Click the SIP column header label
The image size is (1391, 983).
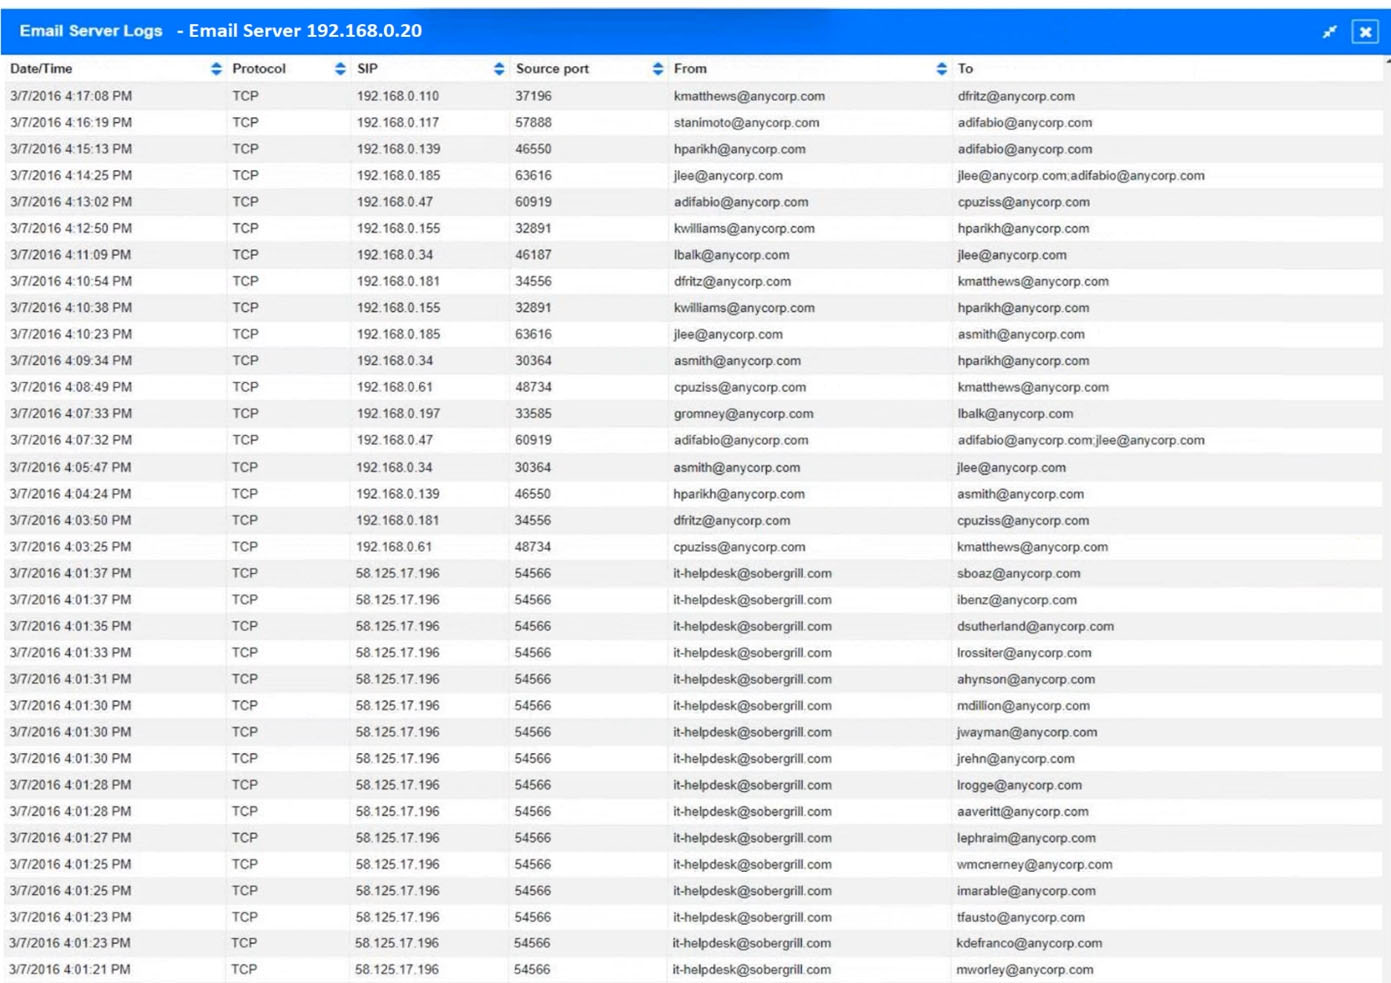[367, 69]
